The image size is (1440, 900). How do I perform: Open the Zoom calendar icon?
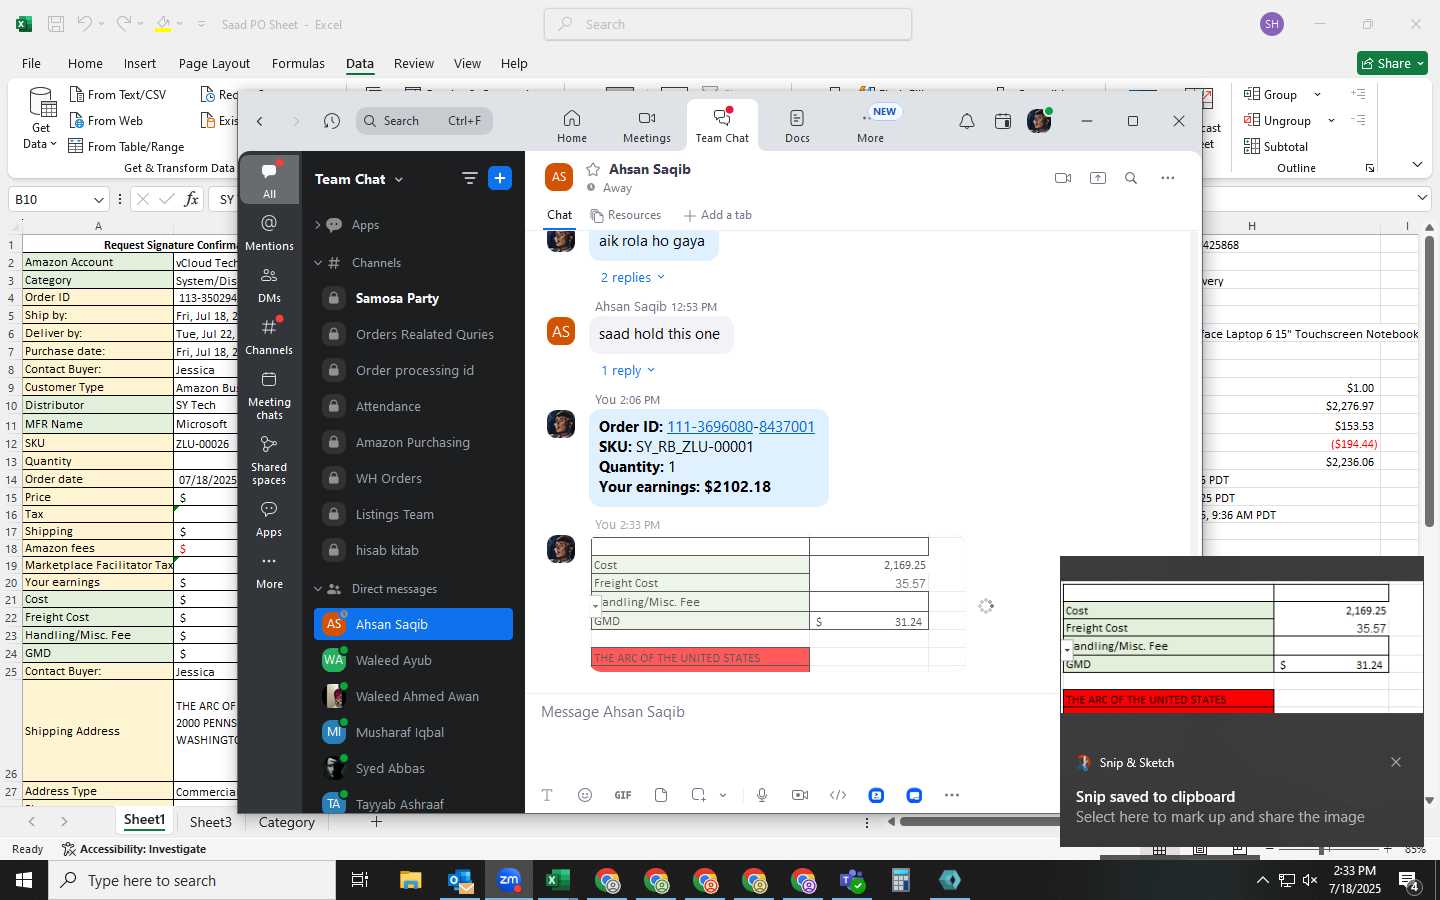coord(1003,121)
